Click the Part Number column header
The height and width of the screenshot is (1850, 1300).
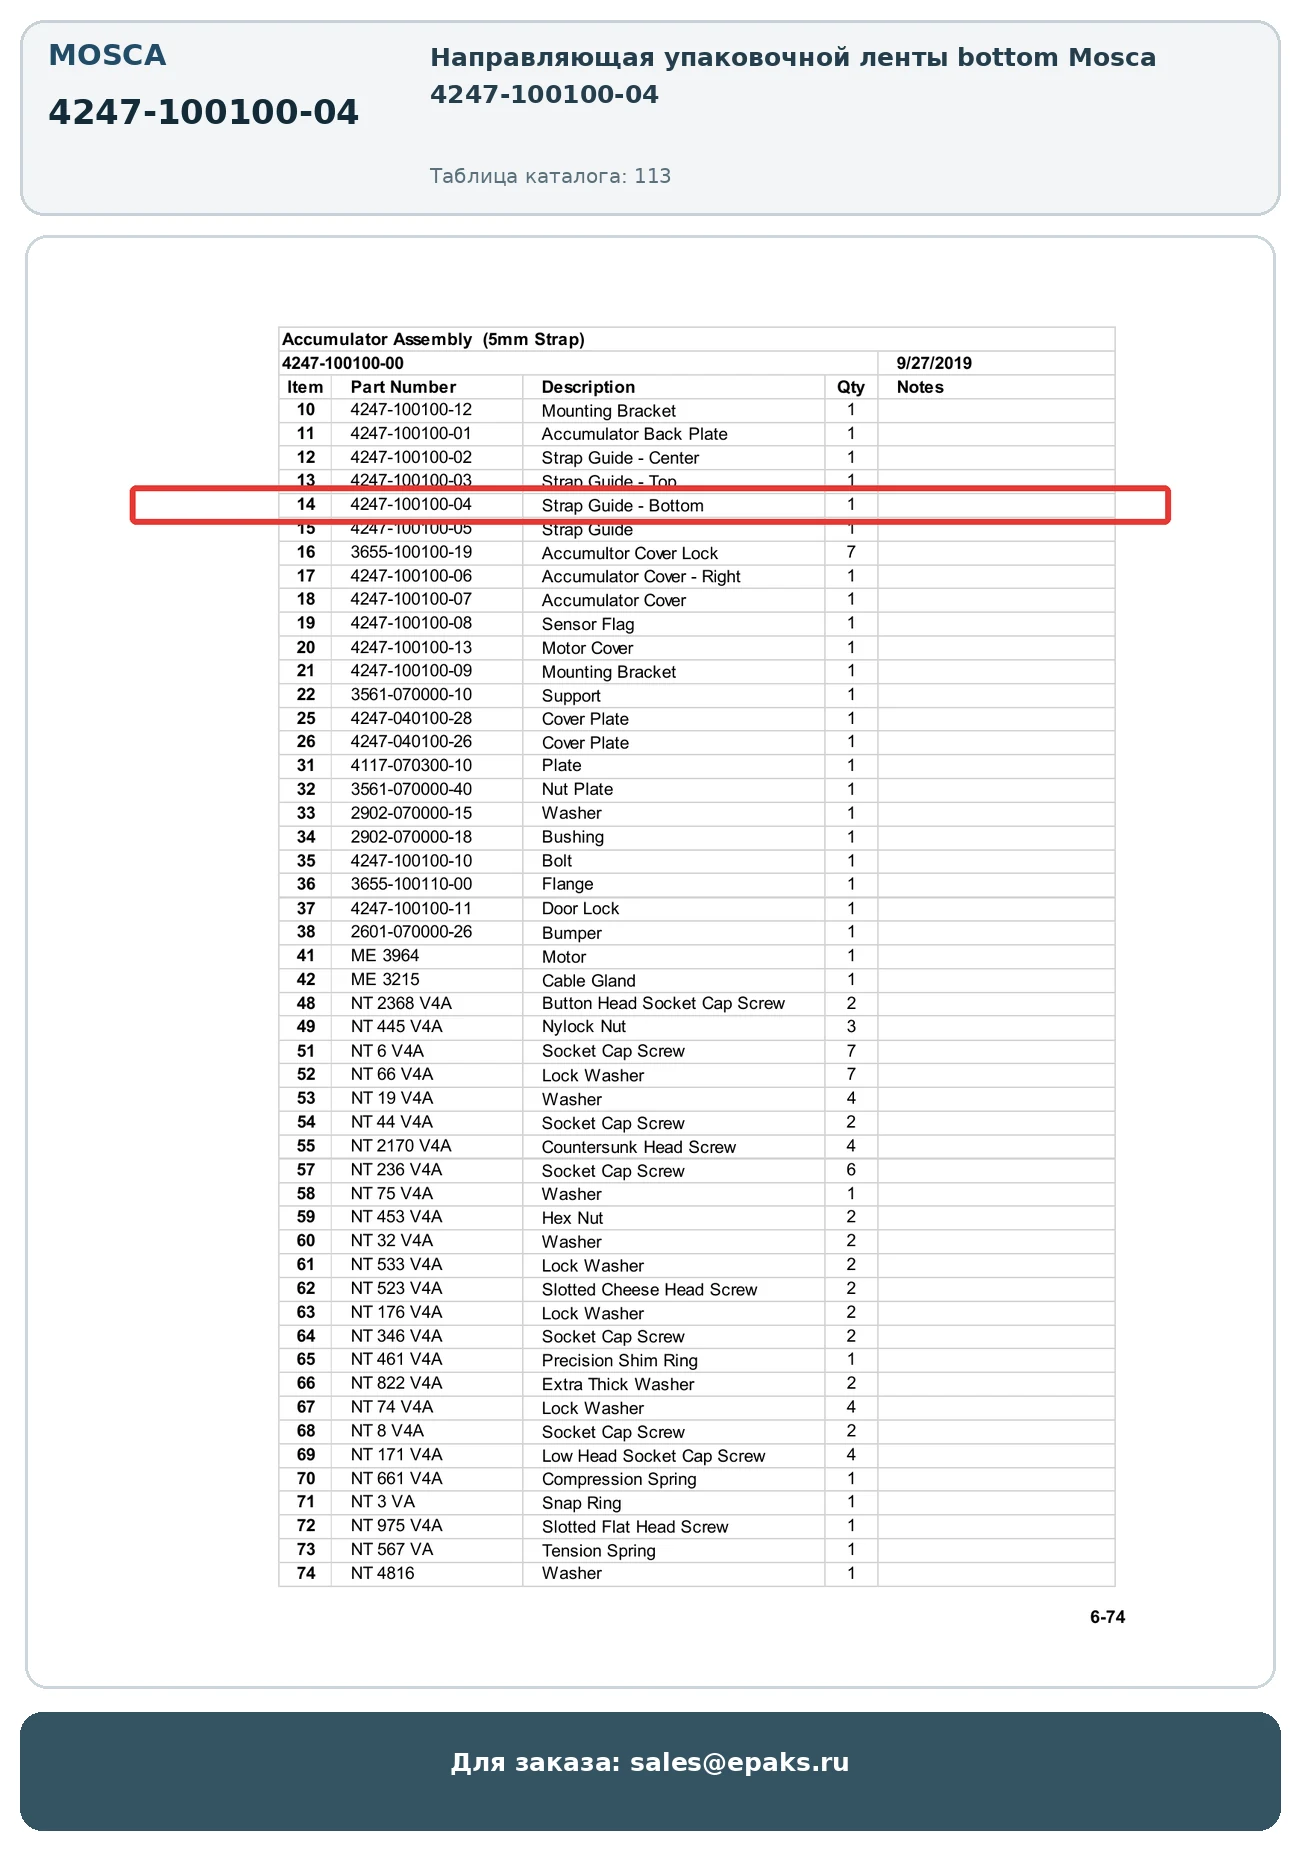pyautogui.click(x=403, y=387)
